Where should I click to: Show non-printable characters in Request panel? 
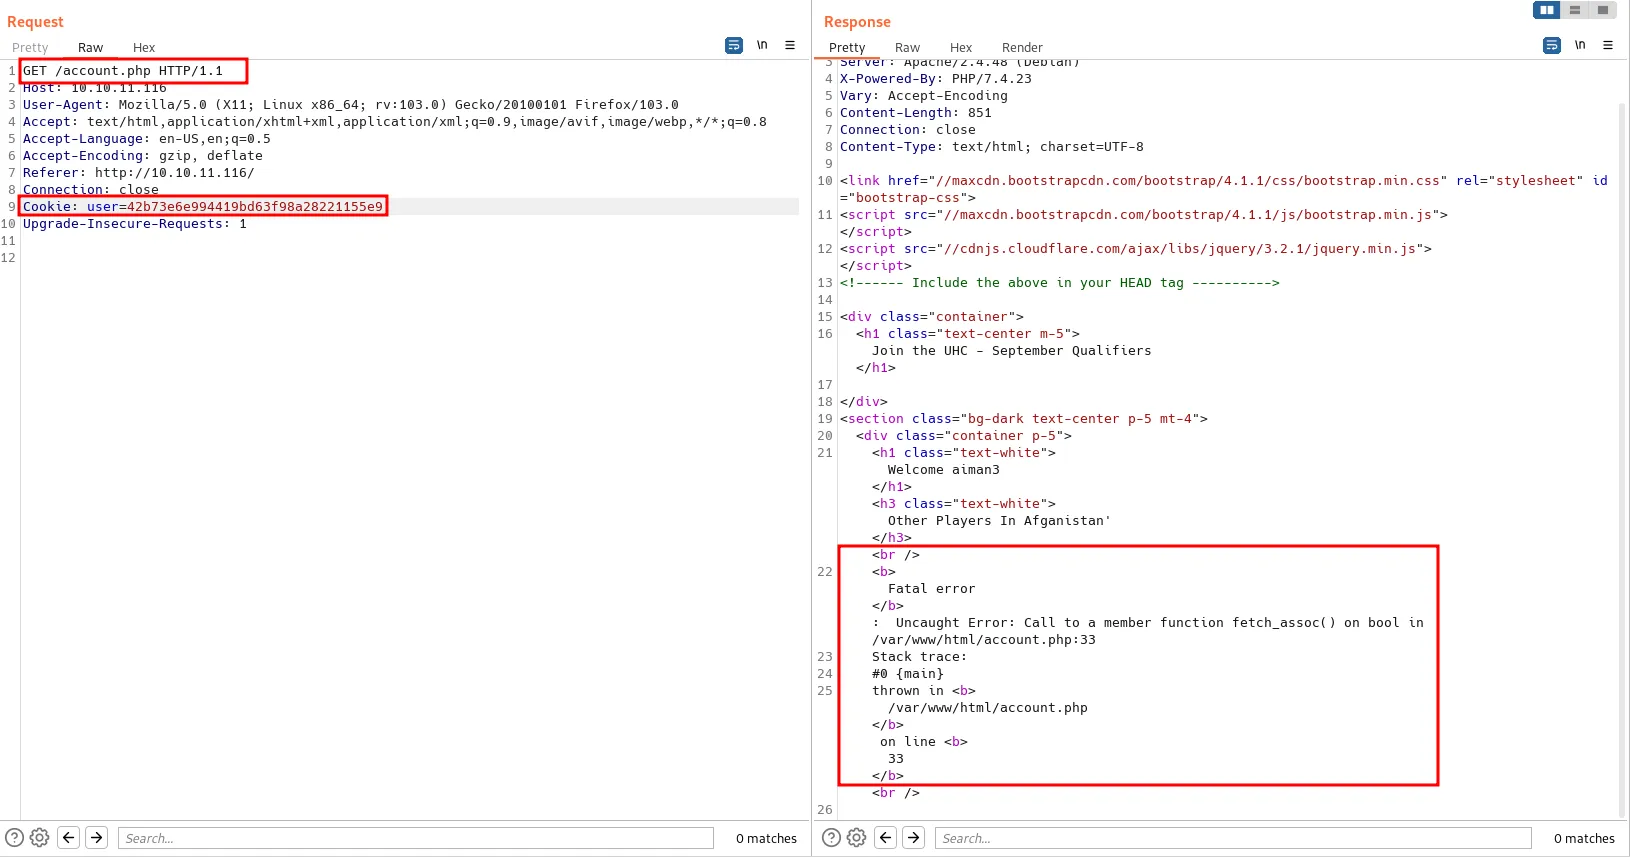point(762,45)
